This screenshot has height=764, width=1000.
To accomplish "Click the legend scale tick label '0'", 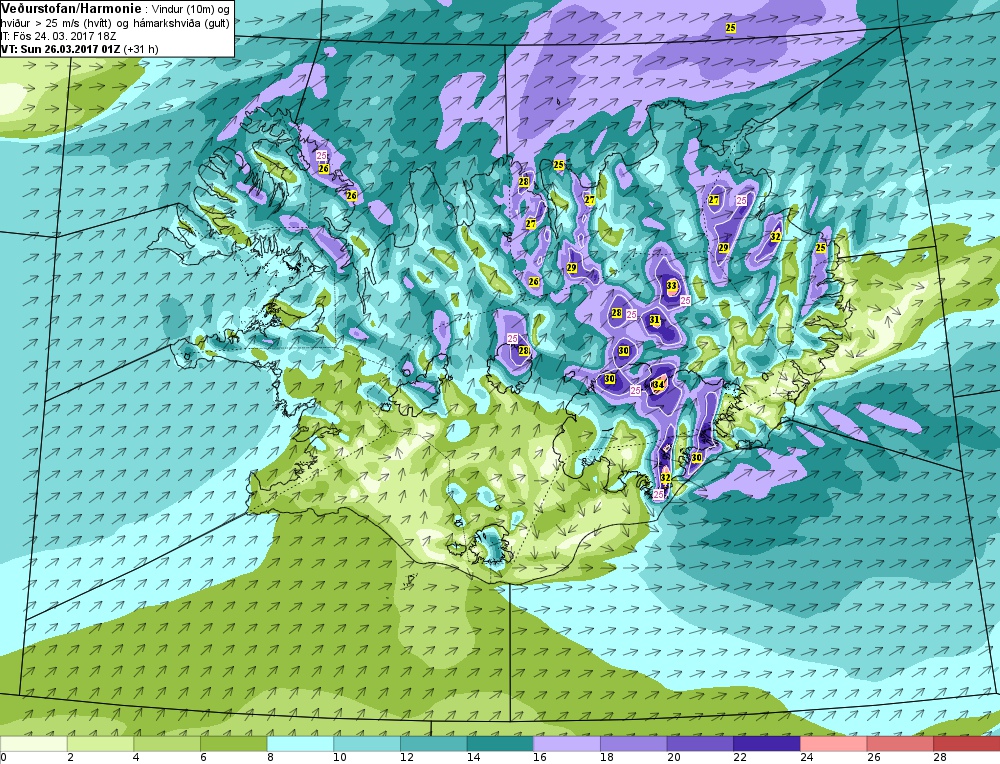I will 4,758.
